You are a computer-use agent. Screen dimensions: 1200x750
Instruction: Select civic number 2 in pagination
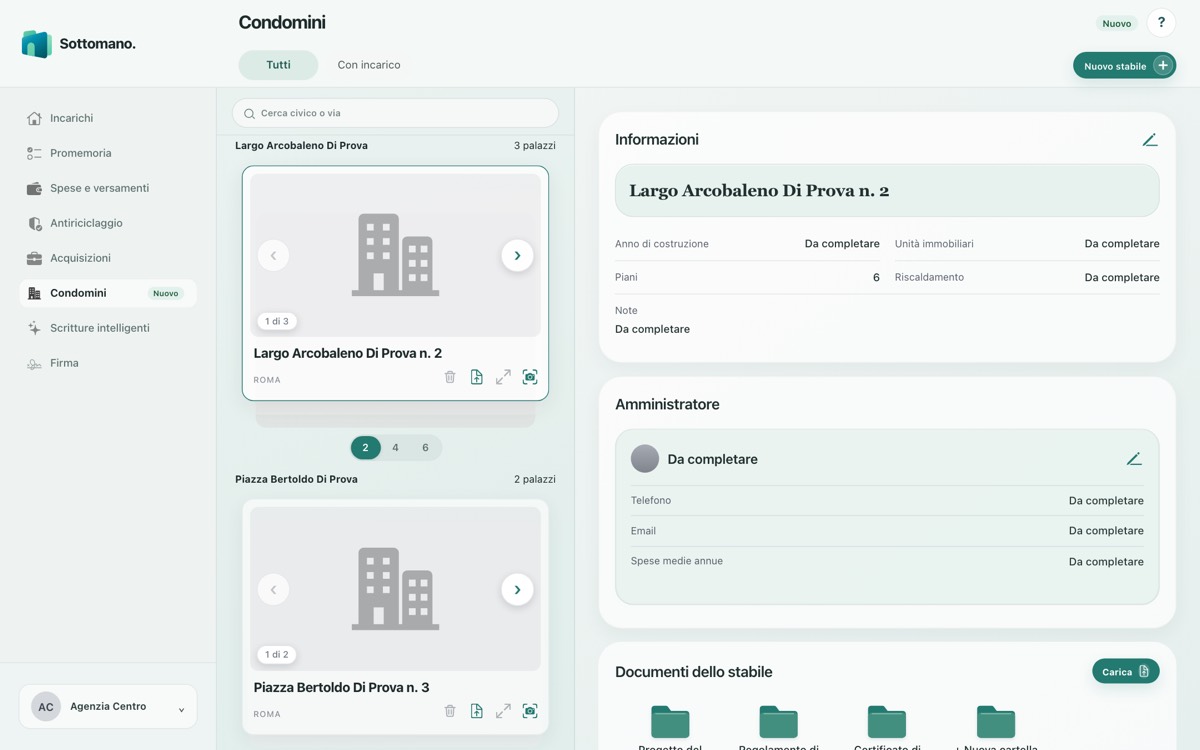[365, 448]
